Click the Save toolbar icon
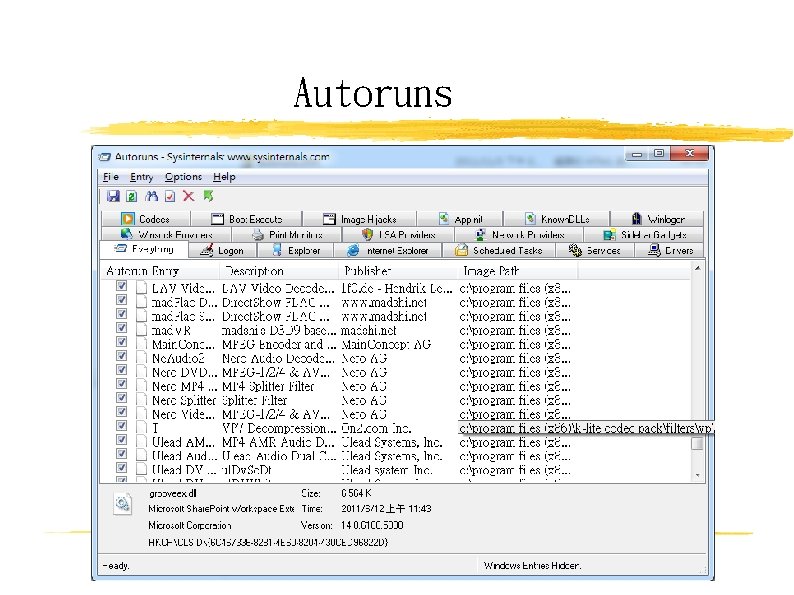794x595 pixels. point(113,196)
